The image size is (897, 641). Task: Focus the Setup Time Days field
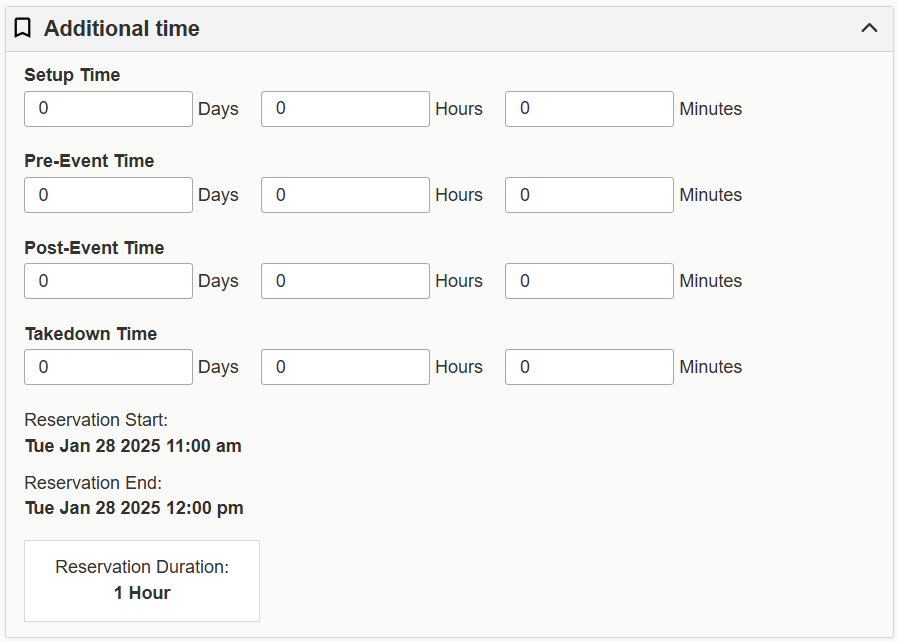tap(108, 109)
